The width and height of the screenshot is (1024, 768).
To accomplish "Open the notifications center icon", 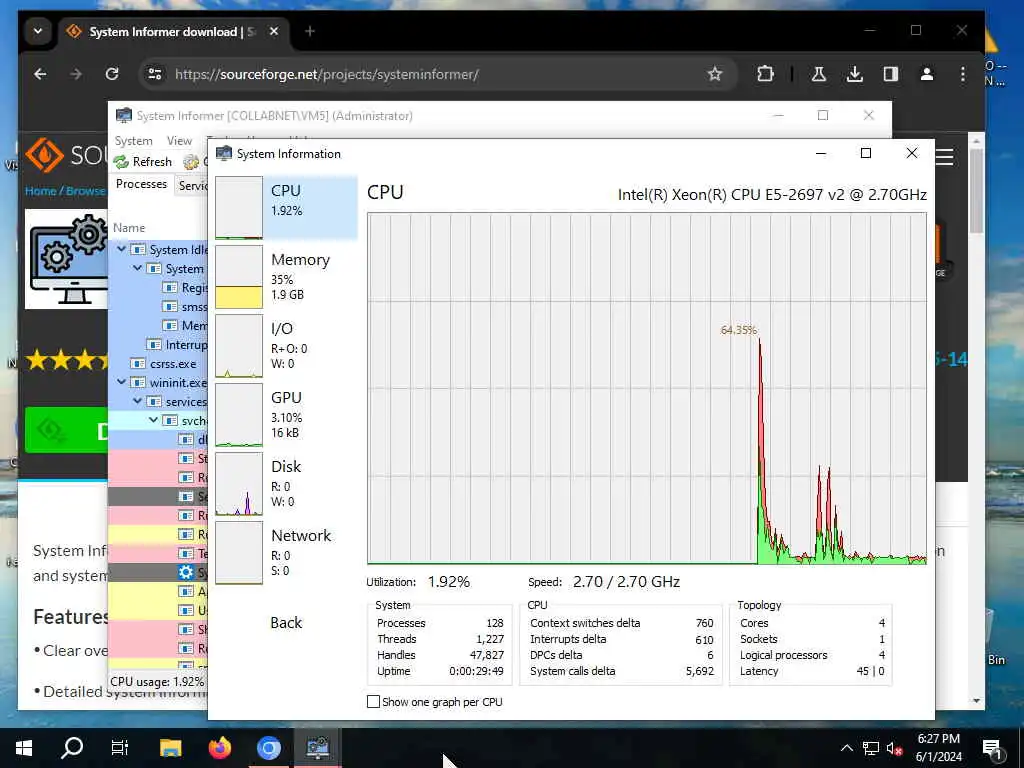I will (993, 749).
